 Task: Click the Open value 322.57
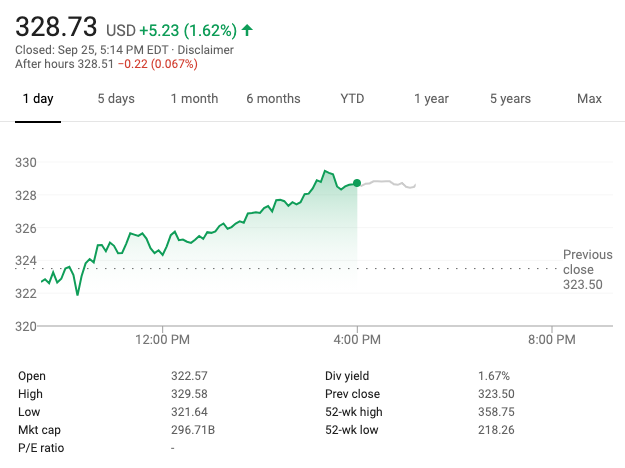coord(190,376)
